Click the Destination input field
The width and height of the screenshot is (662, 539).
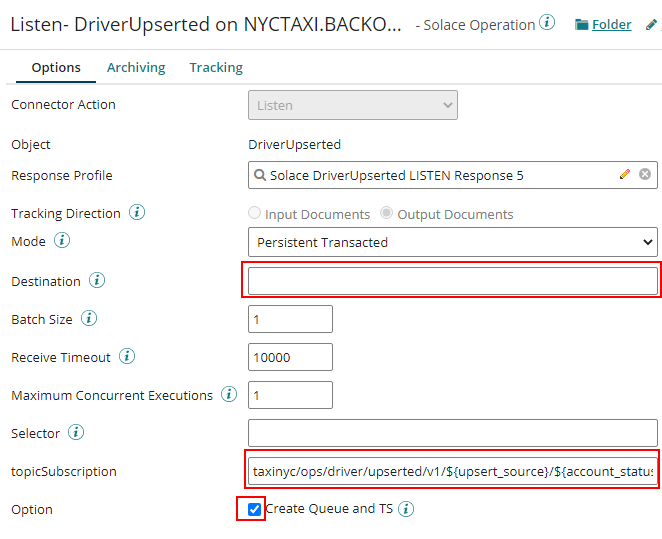point(452,281)
